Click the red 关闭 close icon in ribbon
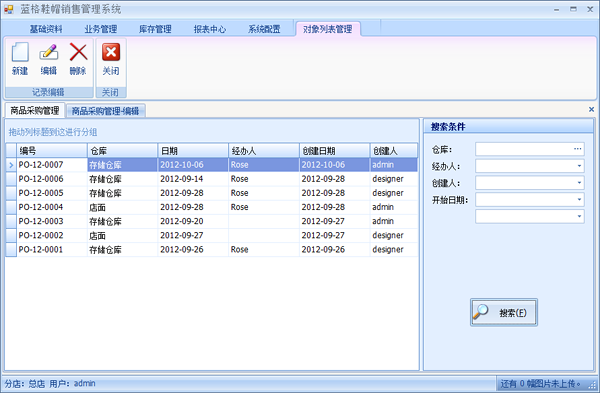 [x=111, y=52]
